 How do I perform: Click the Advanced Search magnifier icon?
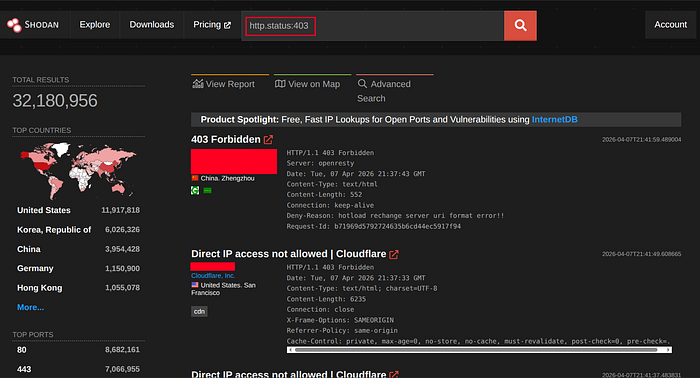click(362, 83)
